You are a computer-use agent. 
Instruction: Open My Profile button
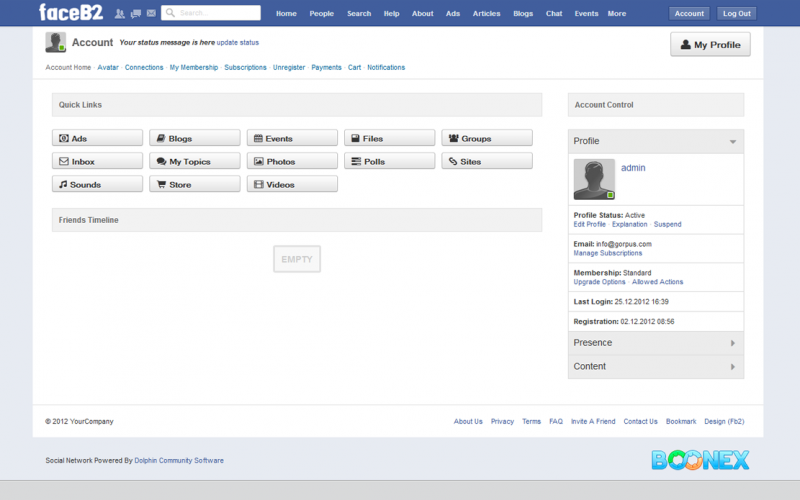710,44
